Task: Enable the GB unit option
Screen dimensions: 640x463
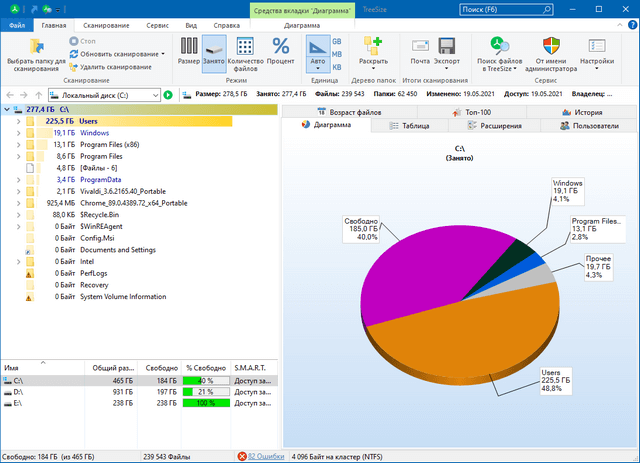Action: click(336, 41)
